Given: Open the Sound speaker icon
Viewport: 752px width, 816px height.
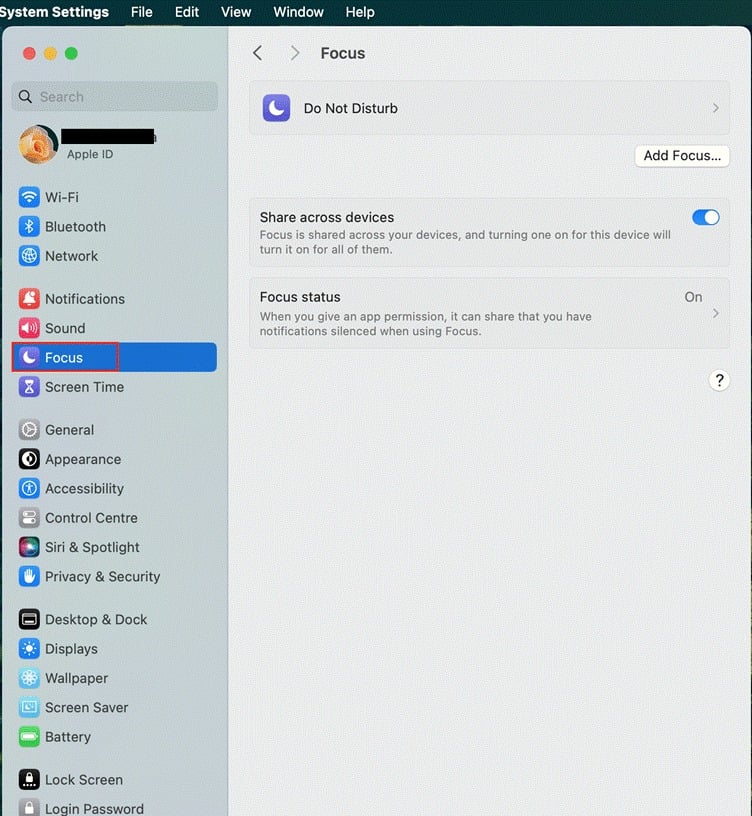Looking at the screenshot, I should click(x=29, y=328).
